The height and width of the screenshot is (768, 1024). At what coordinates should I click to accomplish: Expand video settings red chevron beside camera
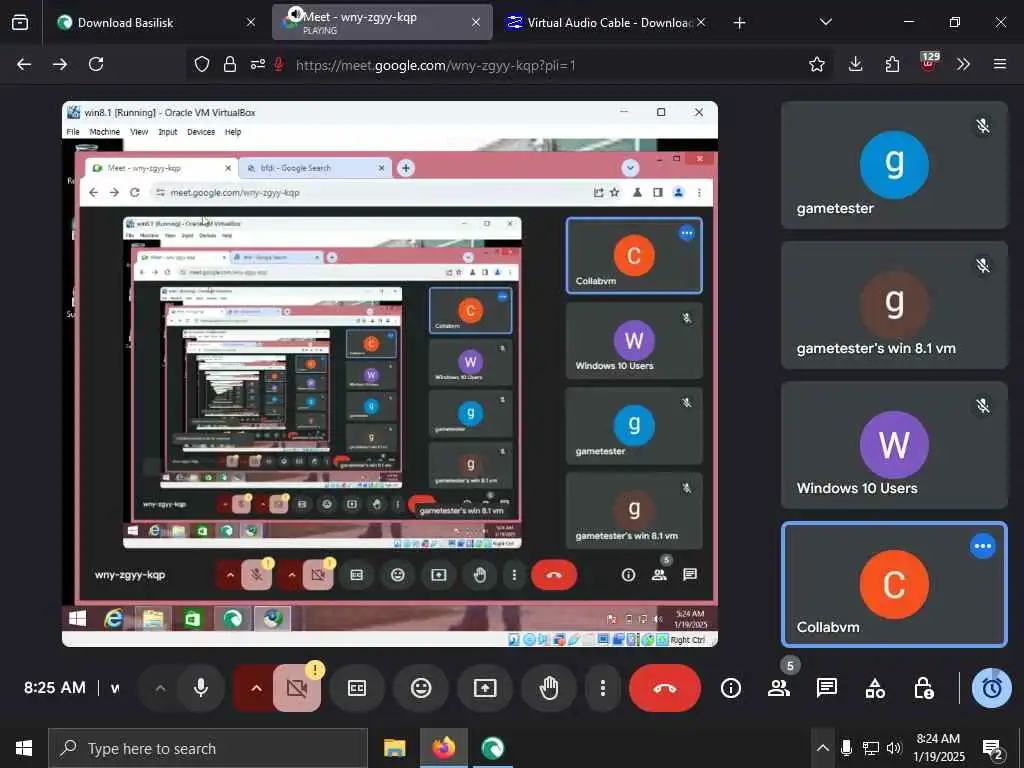point(256,688)
